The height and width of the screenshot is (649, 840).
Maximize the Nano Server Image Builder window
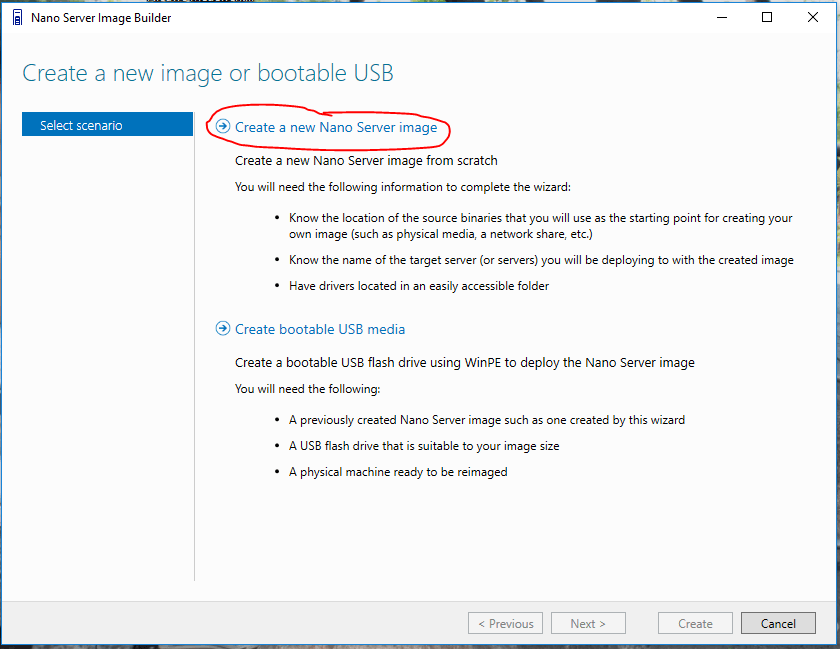[x=767, y=18]
